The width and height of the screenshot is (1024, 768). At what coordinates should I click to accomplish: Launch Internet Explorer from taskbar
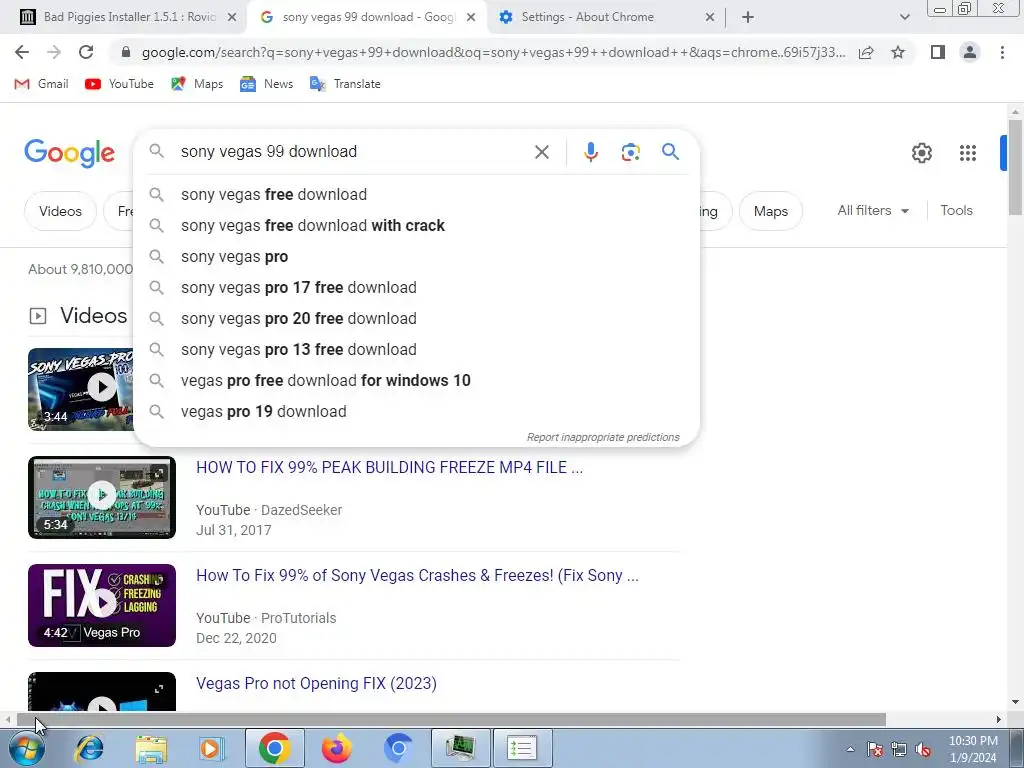click(89, 748)
